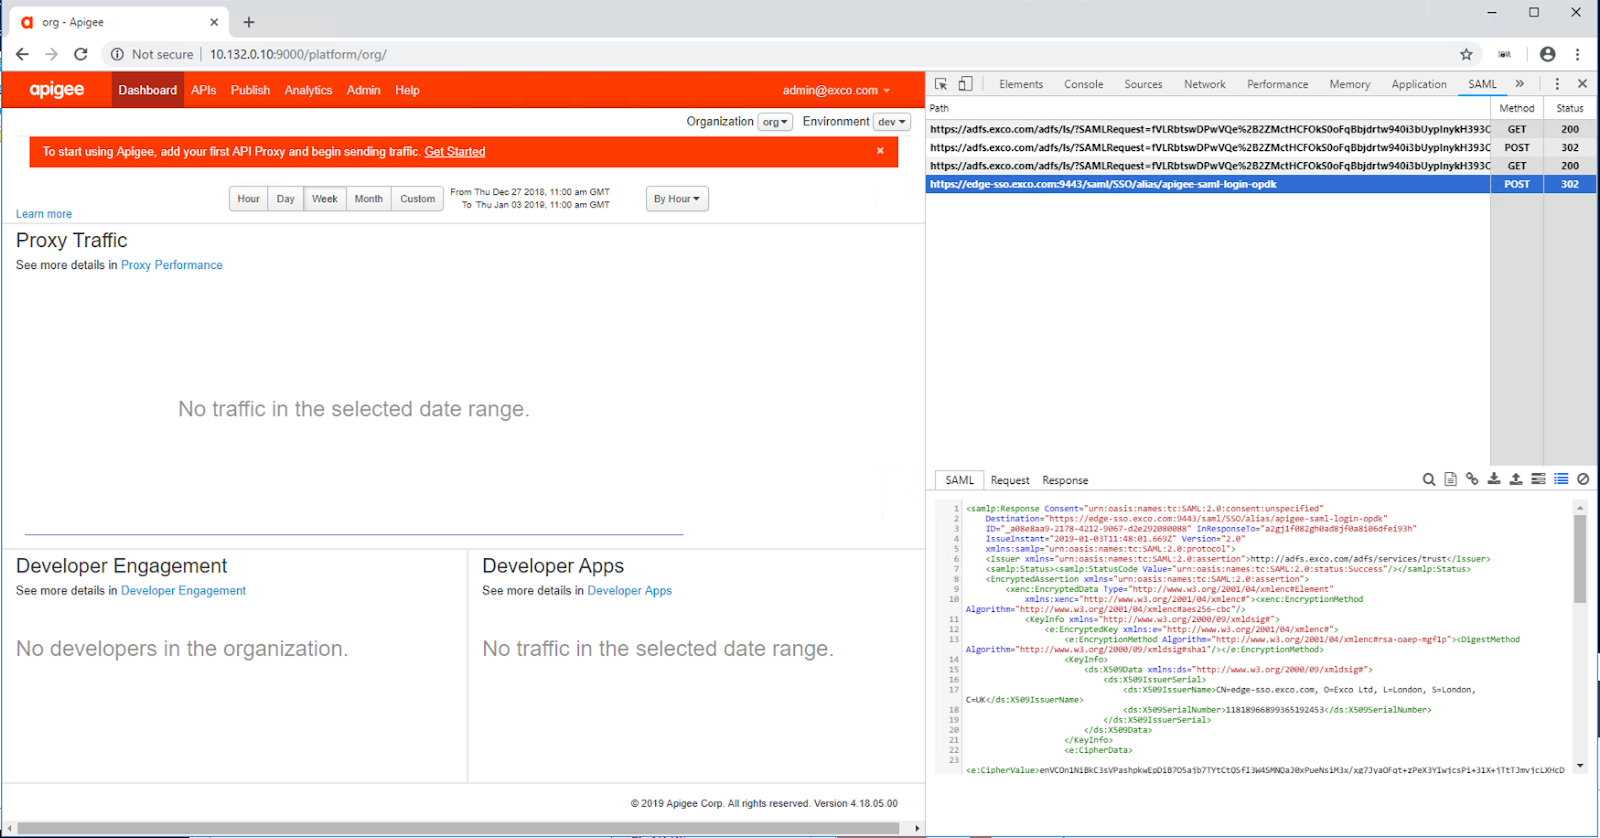Screen dimensions: 1600x838
Task: Click the download arrow icon in SAML toolbar
Action: [1494, 480]
